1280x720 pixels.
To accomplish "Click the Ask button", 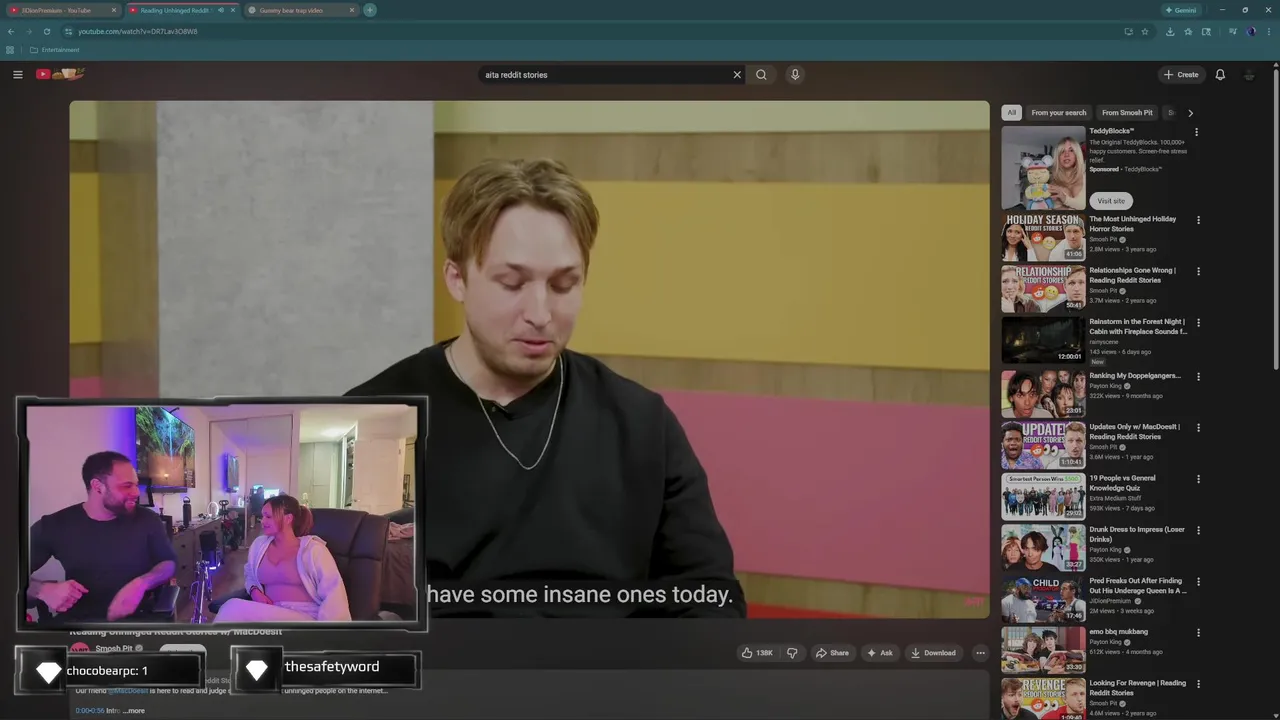I will coord(880,653).
